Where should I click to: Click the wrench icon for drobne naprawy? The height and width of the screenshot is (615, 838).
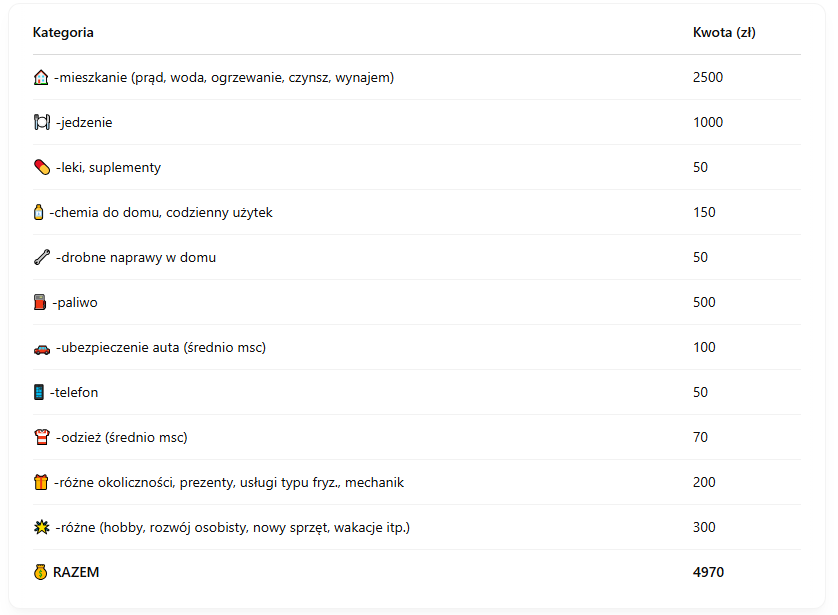pos(41,257)
